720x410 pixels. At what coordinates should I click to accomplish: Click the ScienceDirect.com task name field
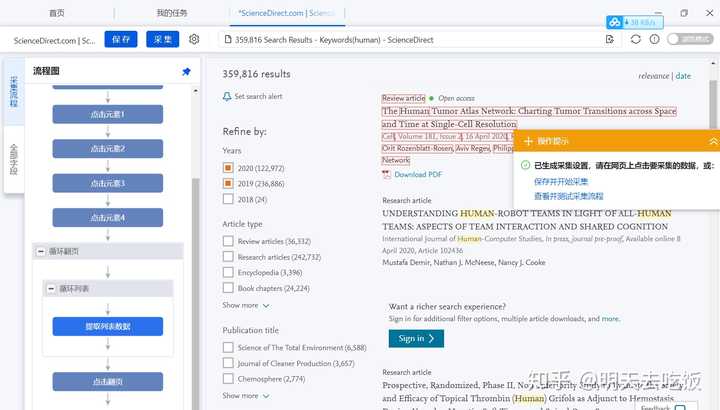coord(54,40)
